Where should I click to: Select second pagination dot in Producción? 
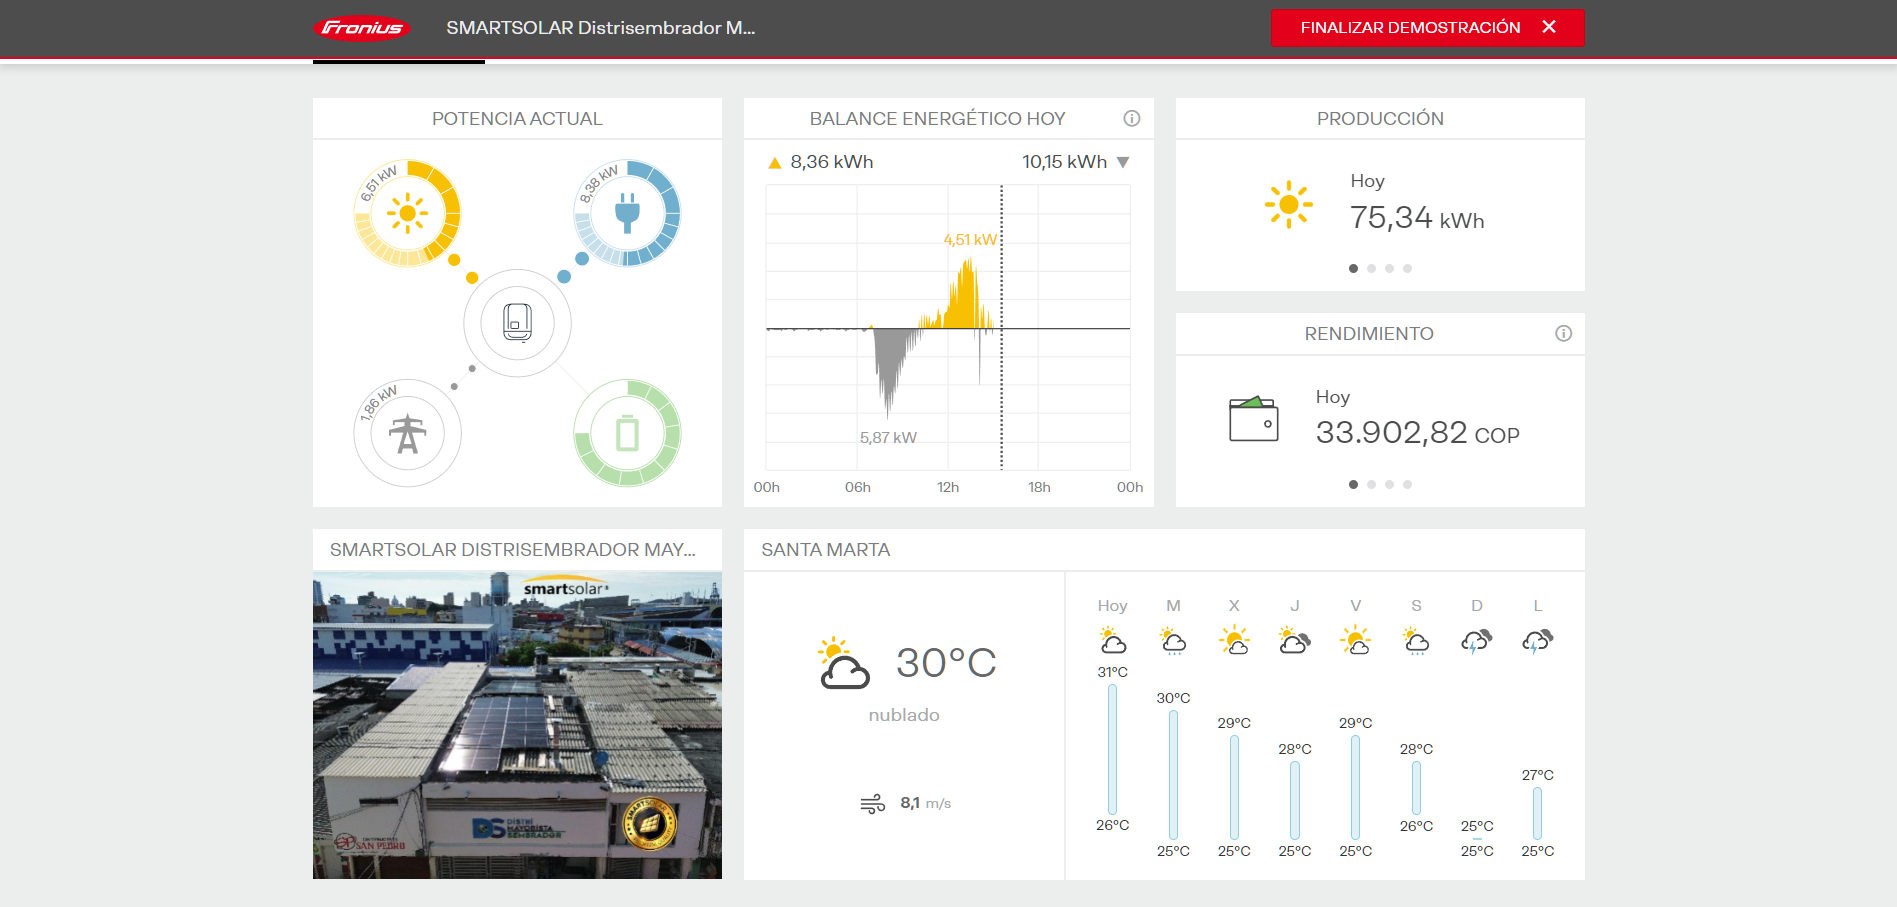click(1371, 269)
